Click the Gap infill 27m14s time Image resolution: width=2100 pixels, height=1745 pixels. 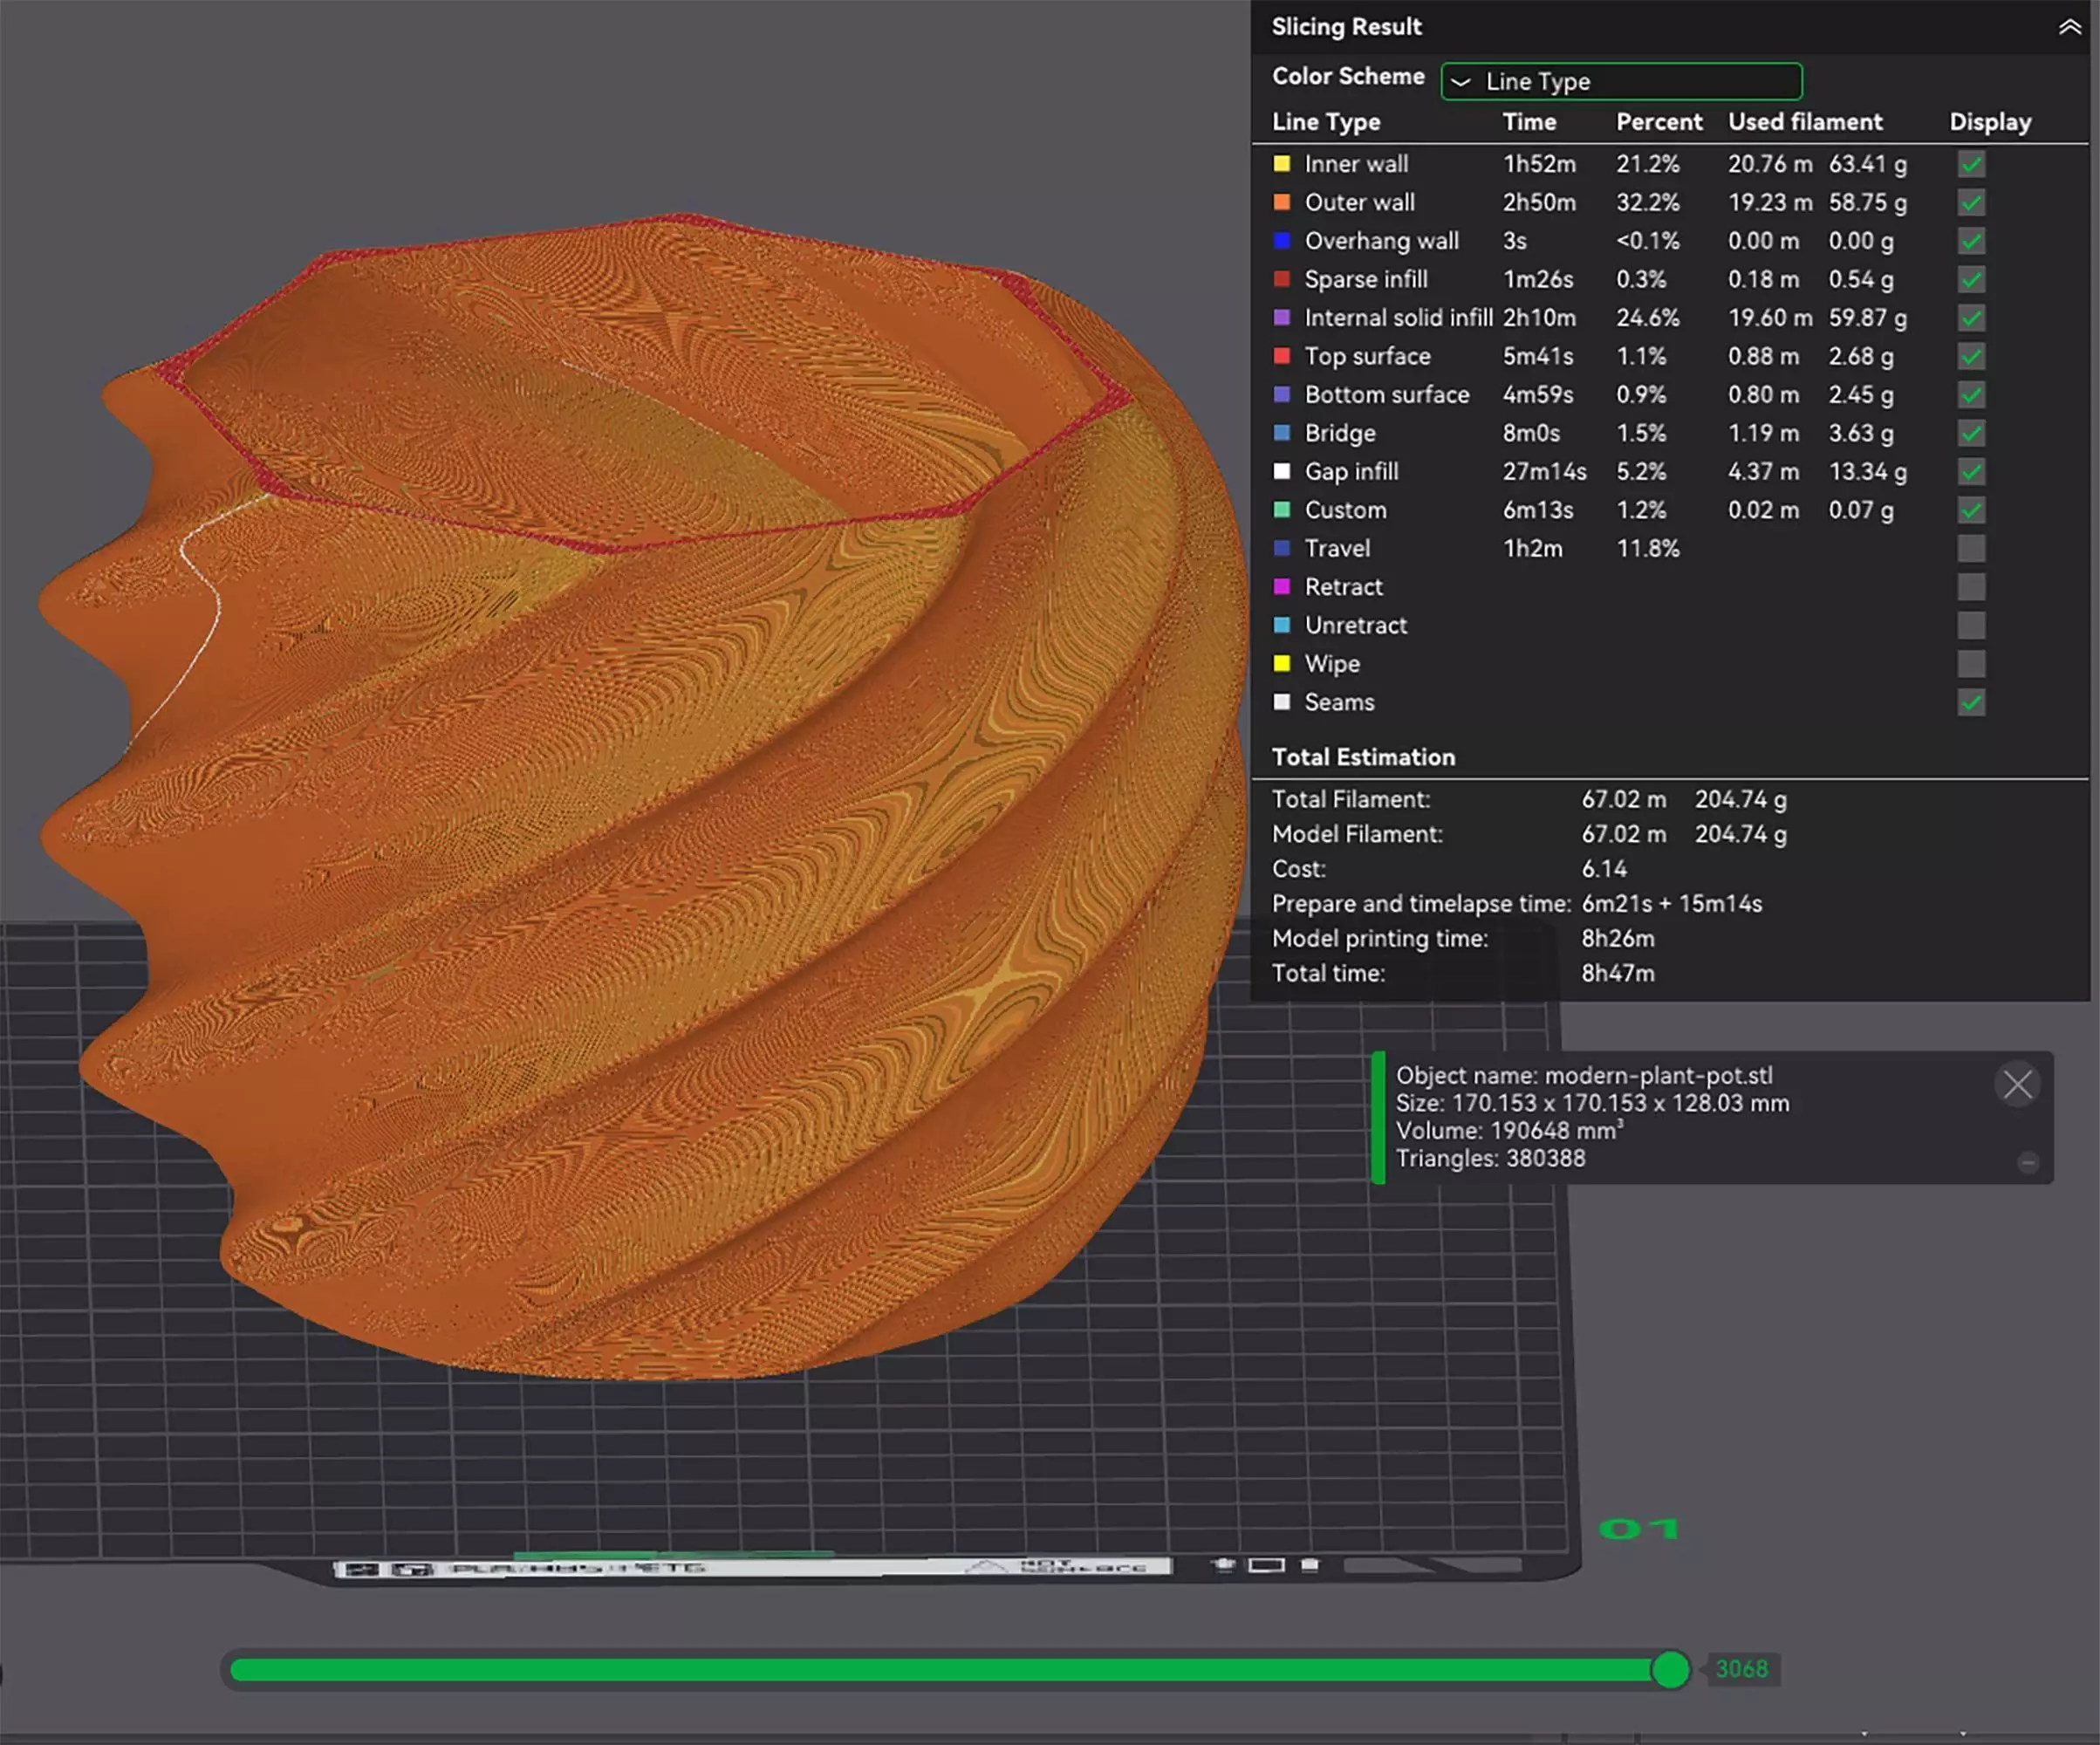pos(1543,471)
